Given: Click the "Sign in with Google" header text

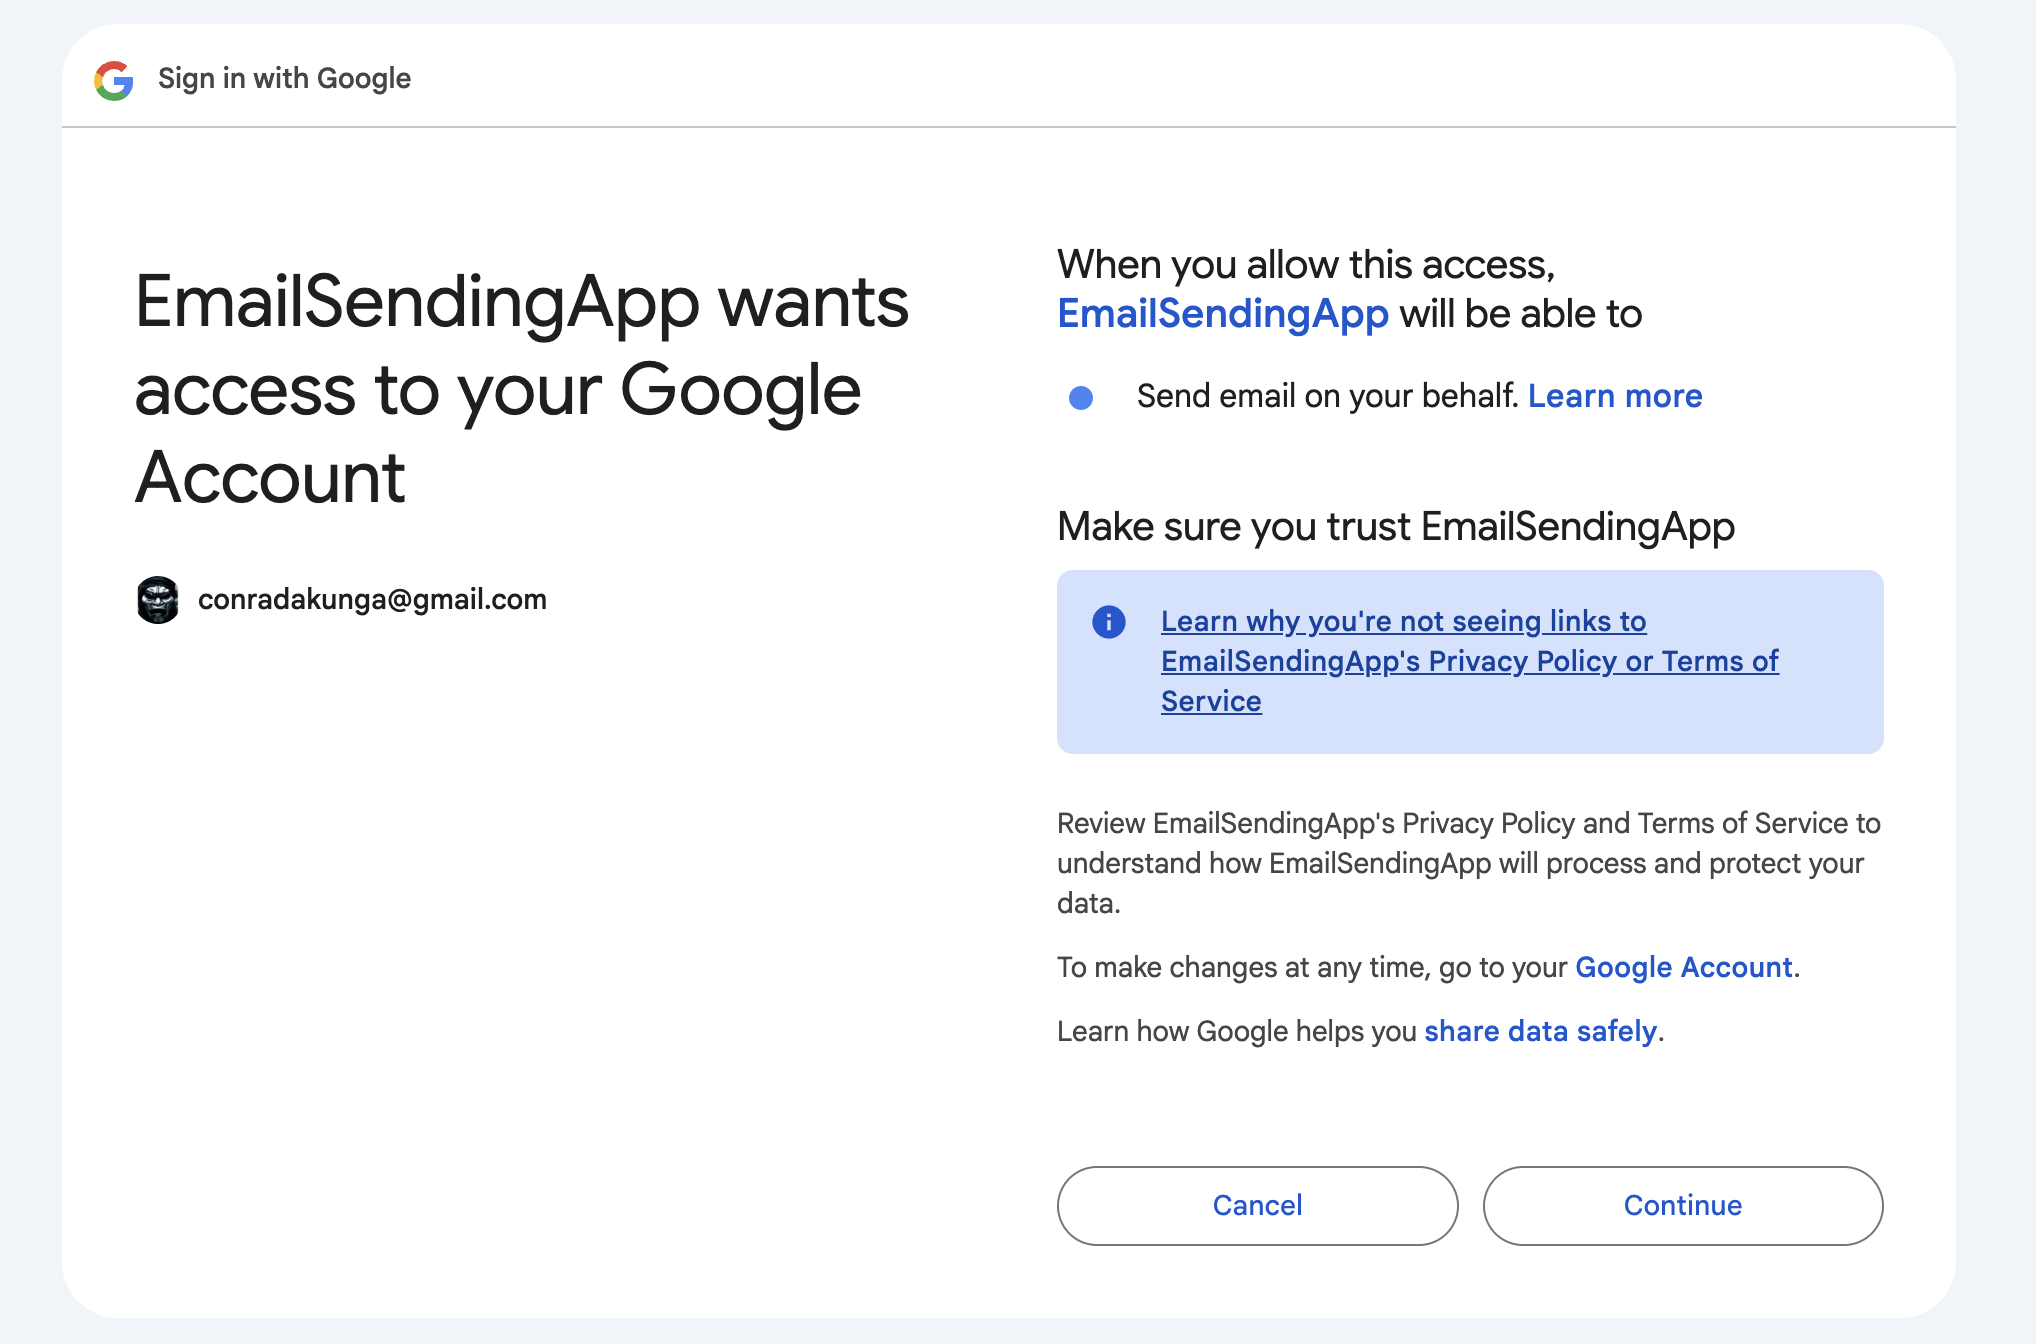Looking at the screenshot, I should 284,78.
